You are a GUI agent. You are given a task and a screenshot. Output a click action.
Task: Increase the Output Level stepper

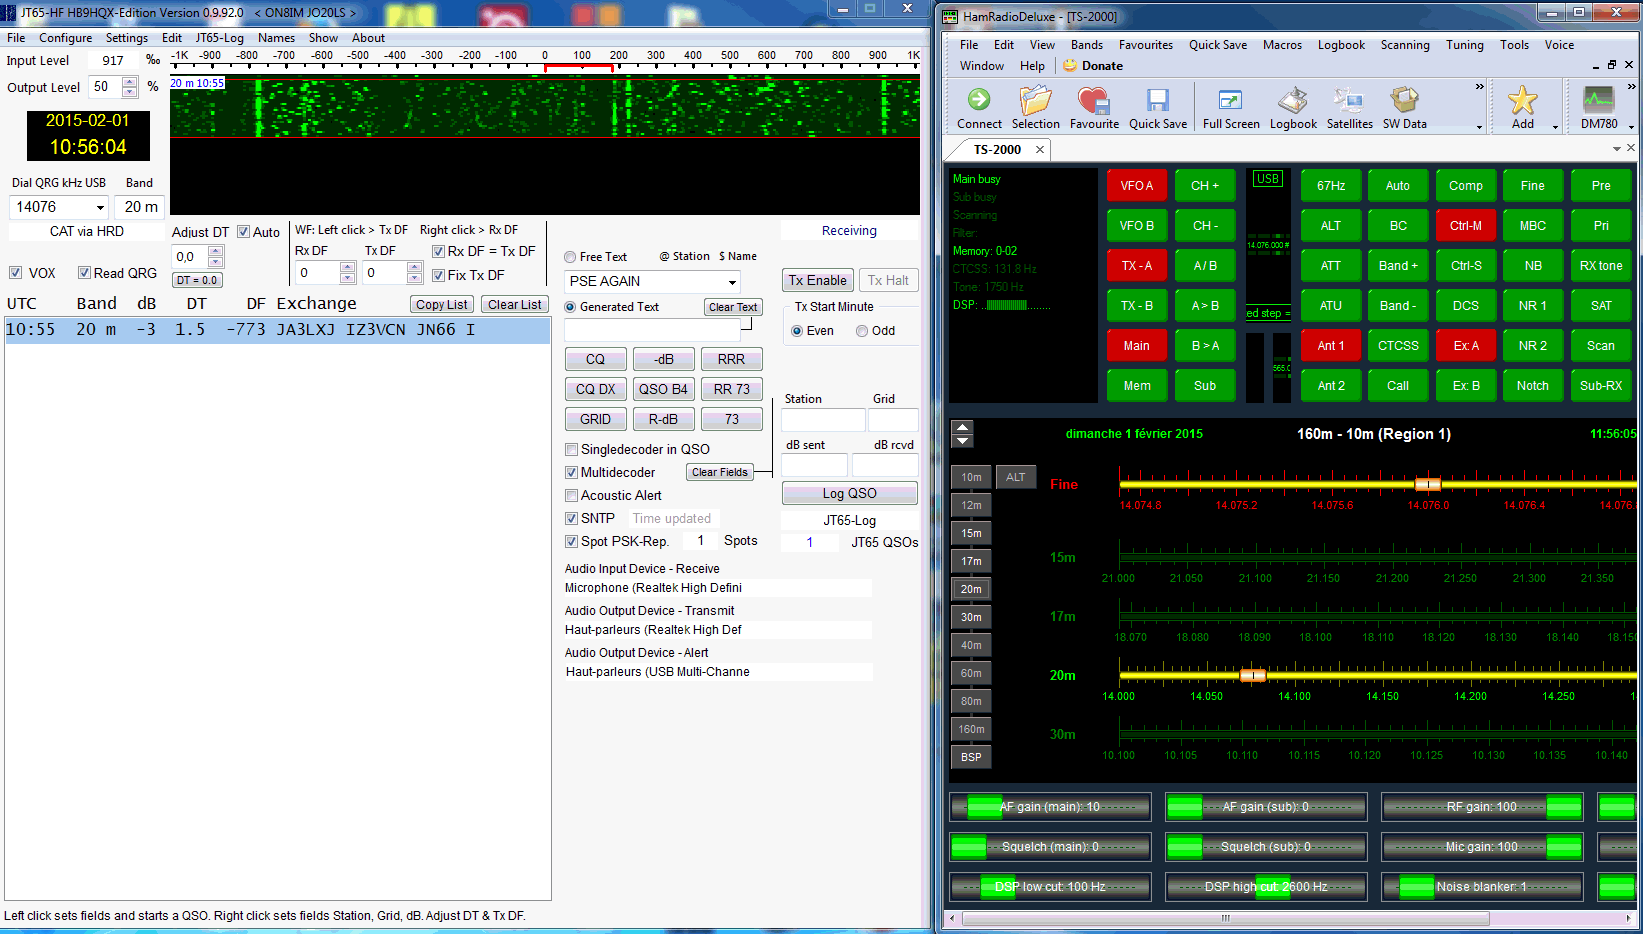click(130, 83)
